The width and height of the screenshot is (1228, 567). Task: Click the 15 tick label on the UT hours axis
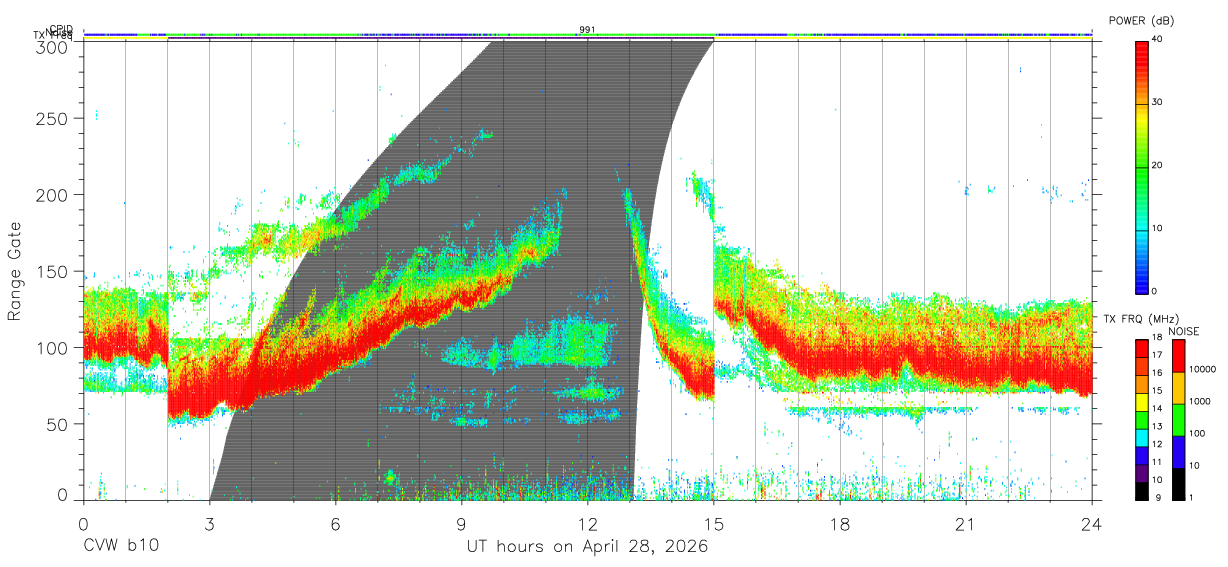click(x=713, y=524)
